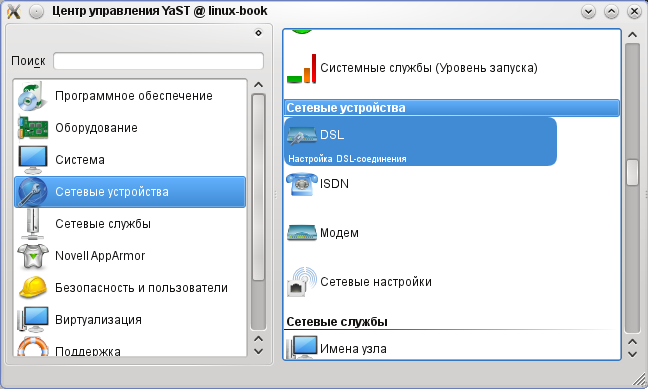648x389 pixels.
Task: Open the Support lifebuoy icon
Action: (33, 347)
